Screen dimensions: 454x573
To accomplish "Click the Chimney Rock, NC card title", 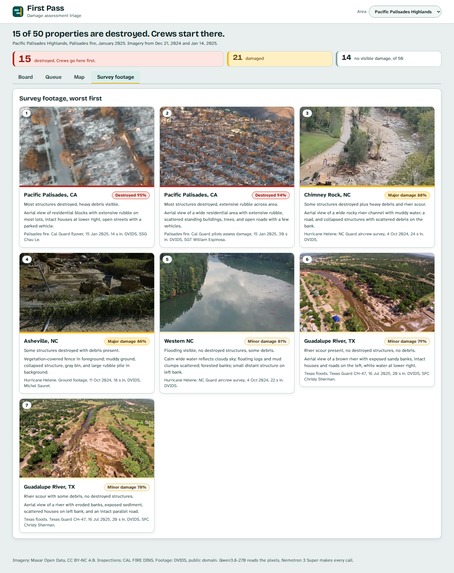I will [x=327, y=195].
